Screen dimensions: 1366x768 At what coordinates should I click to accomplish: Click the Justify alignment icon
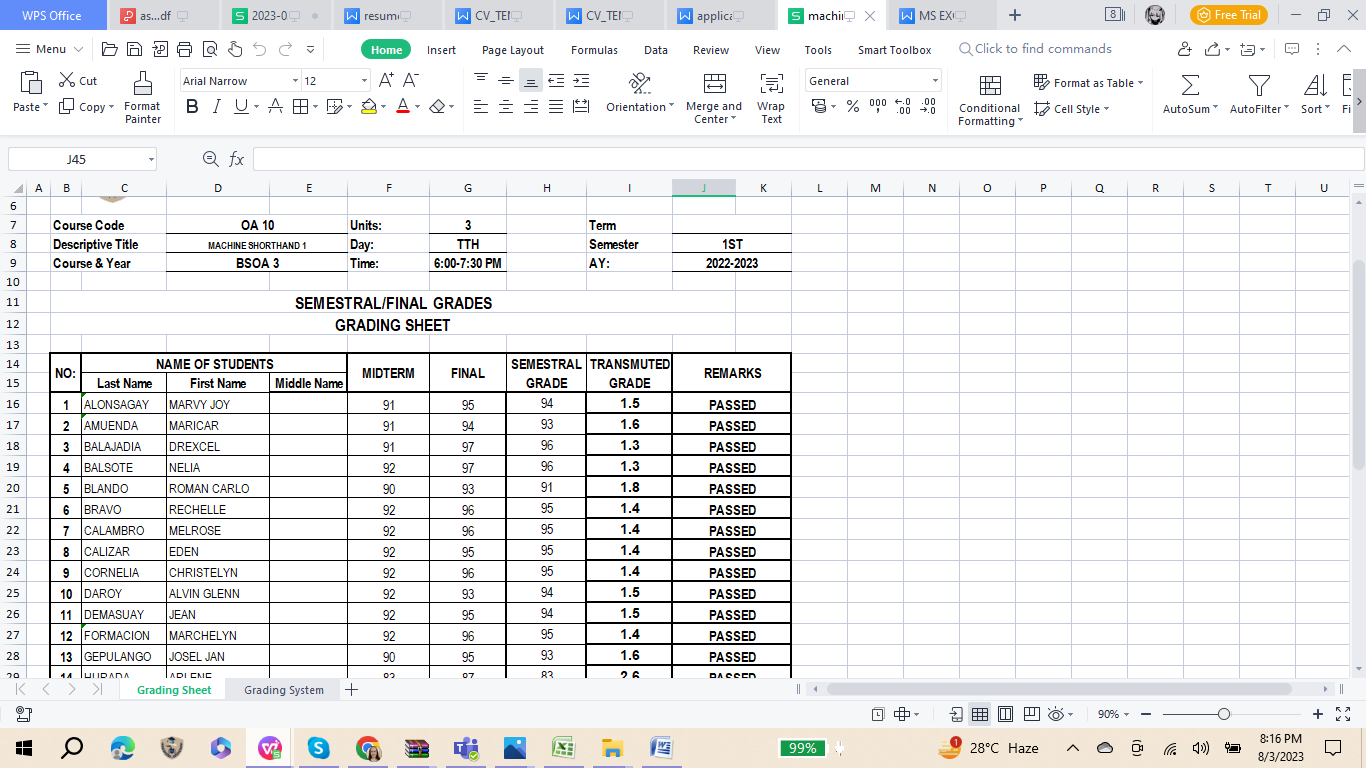pyautogui.click(x=556, y=107)
